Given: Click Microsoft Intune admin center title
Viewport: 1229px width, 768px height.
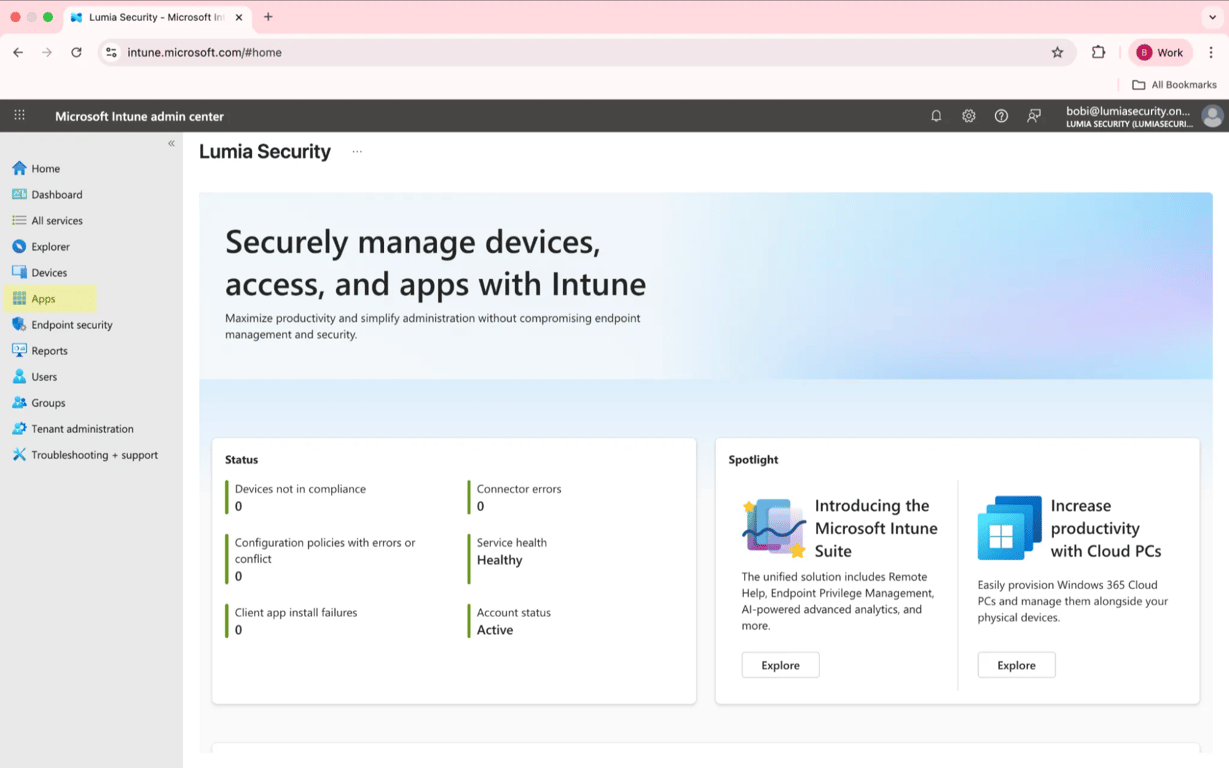Looking at the screenshot, I should point(139,116).
